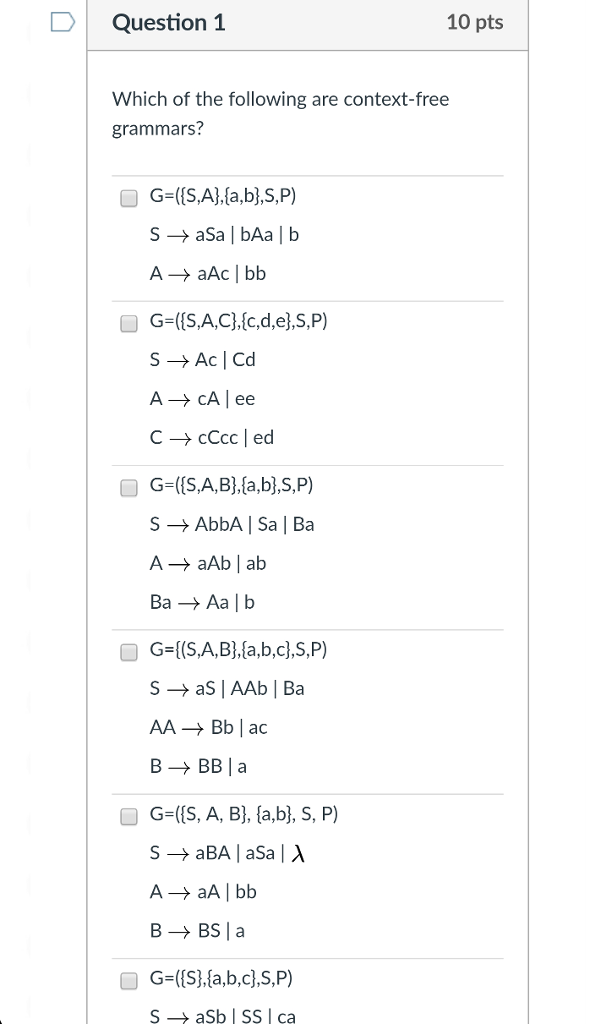Click the question prompt about context-free grammars
This screenshot has width=601, height=1024.
[280, 112]
